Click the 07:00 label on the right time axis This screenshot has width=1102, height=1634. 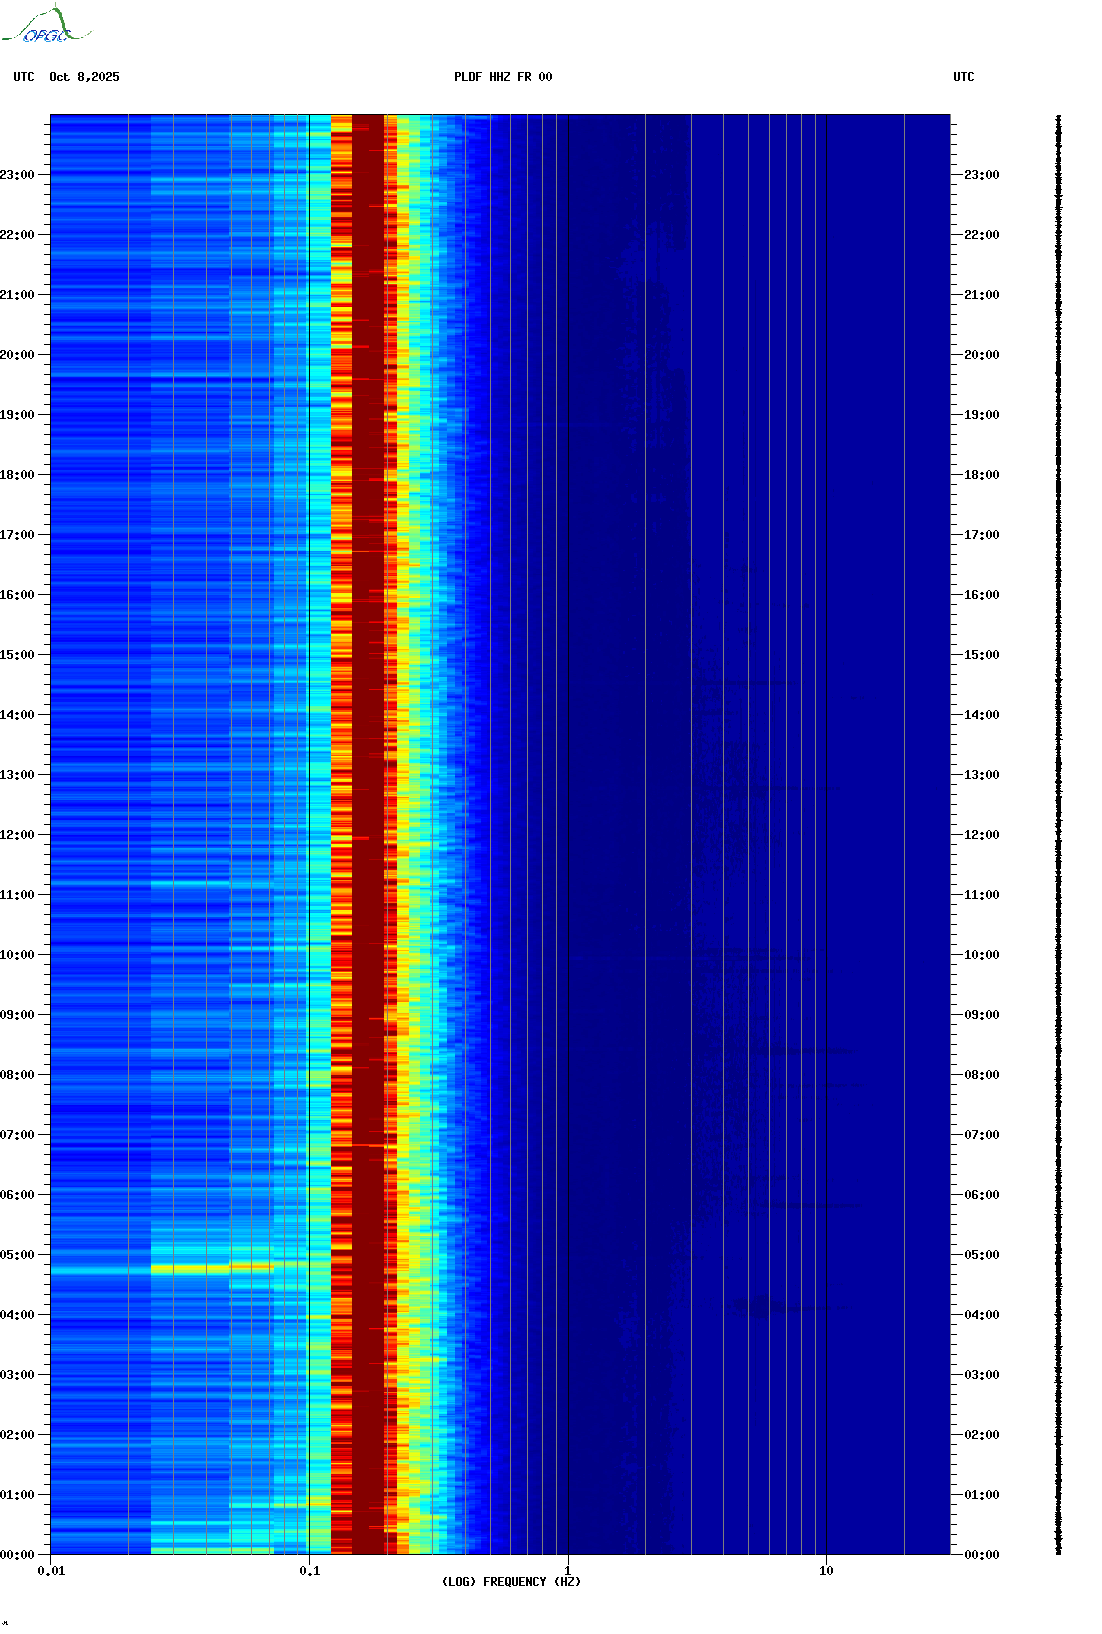(982, 1135)
